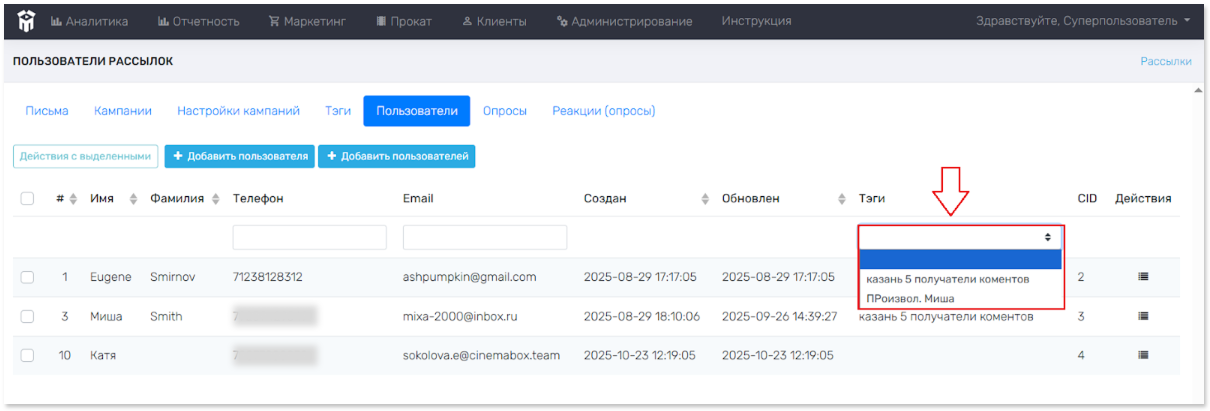Select the checkbox for Катя row

[x=28, y=355]
